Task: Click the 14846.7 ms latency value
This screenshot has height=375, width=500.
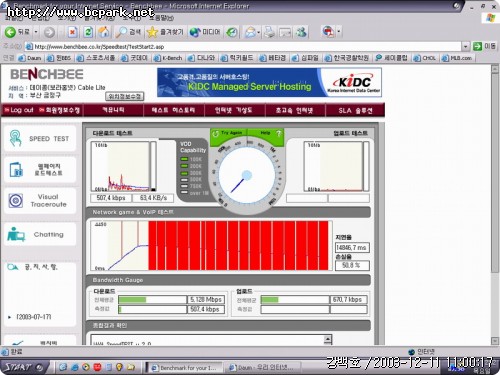Action: point(352,248)
